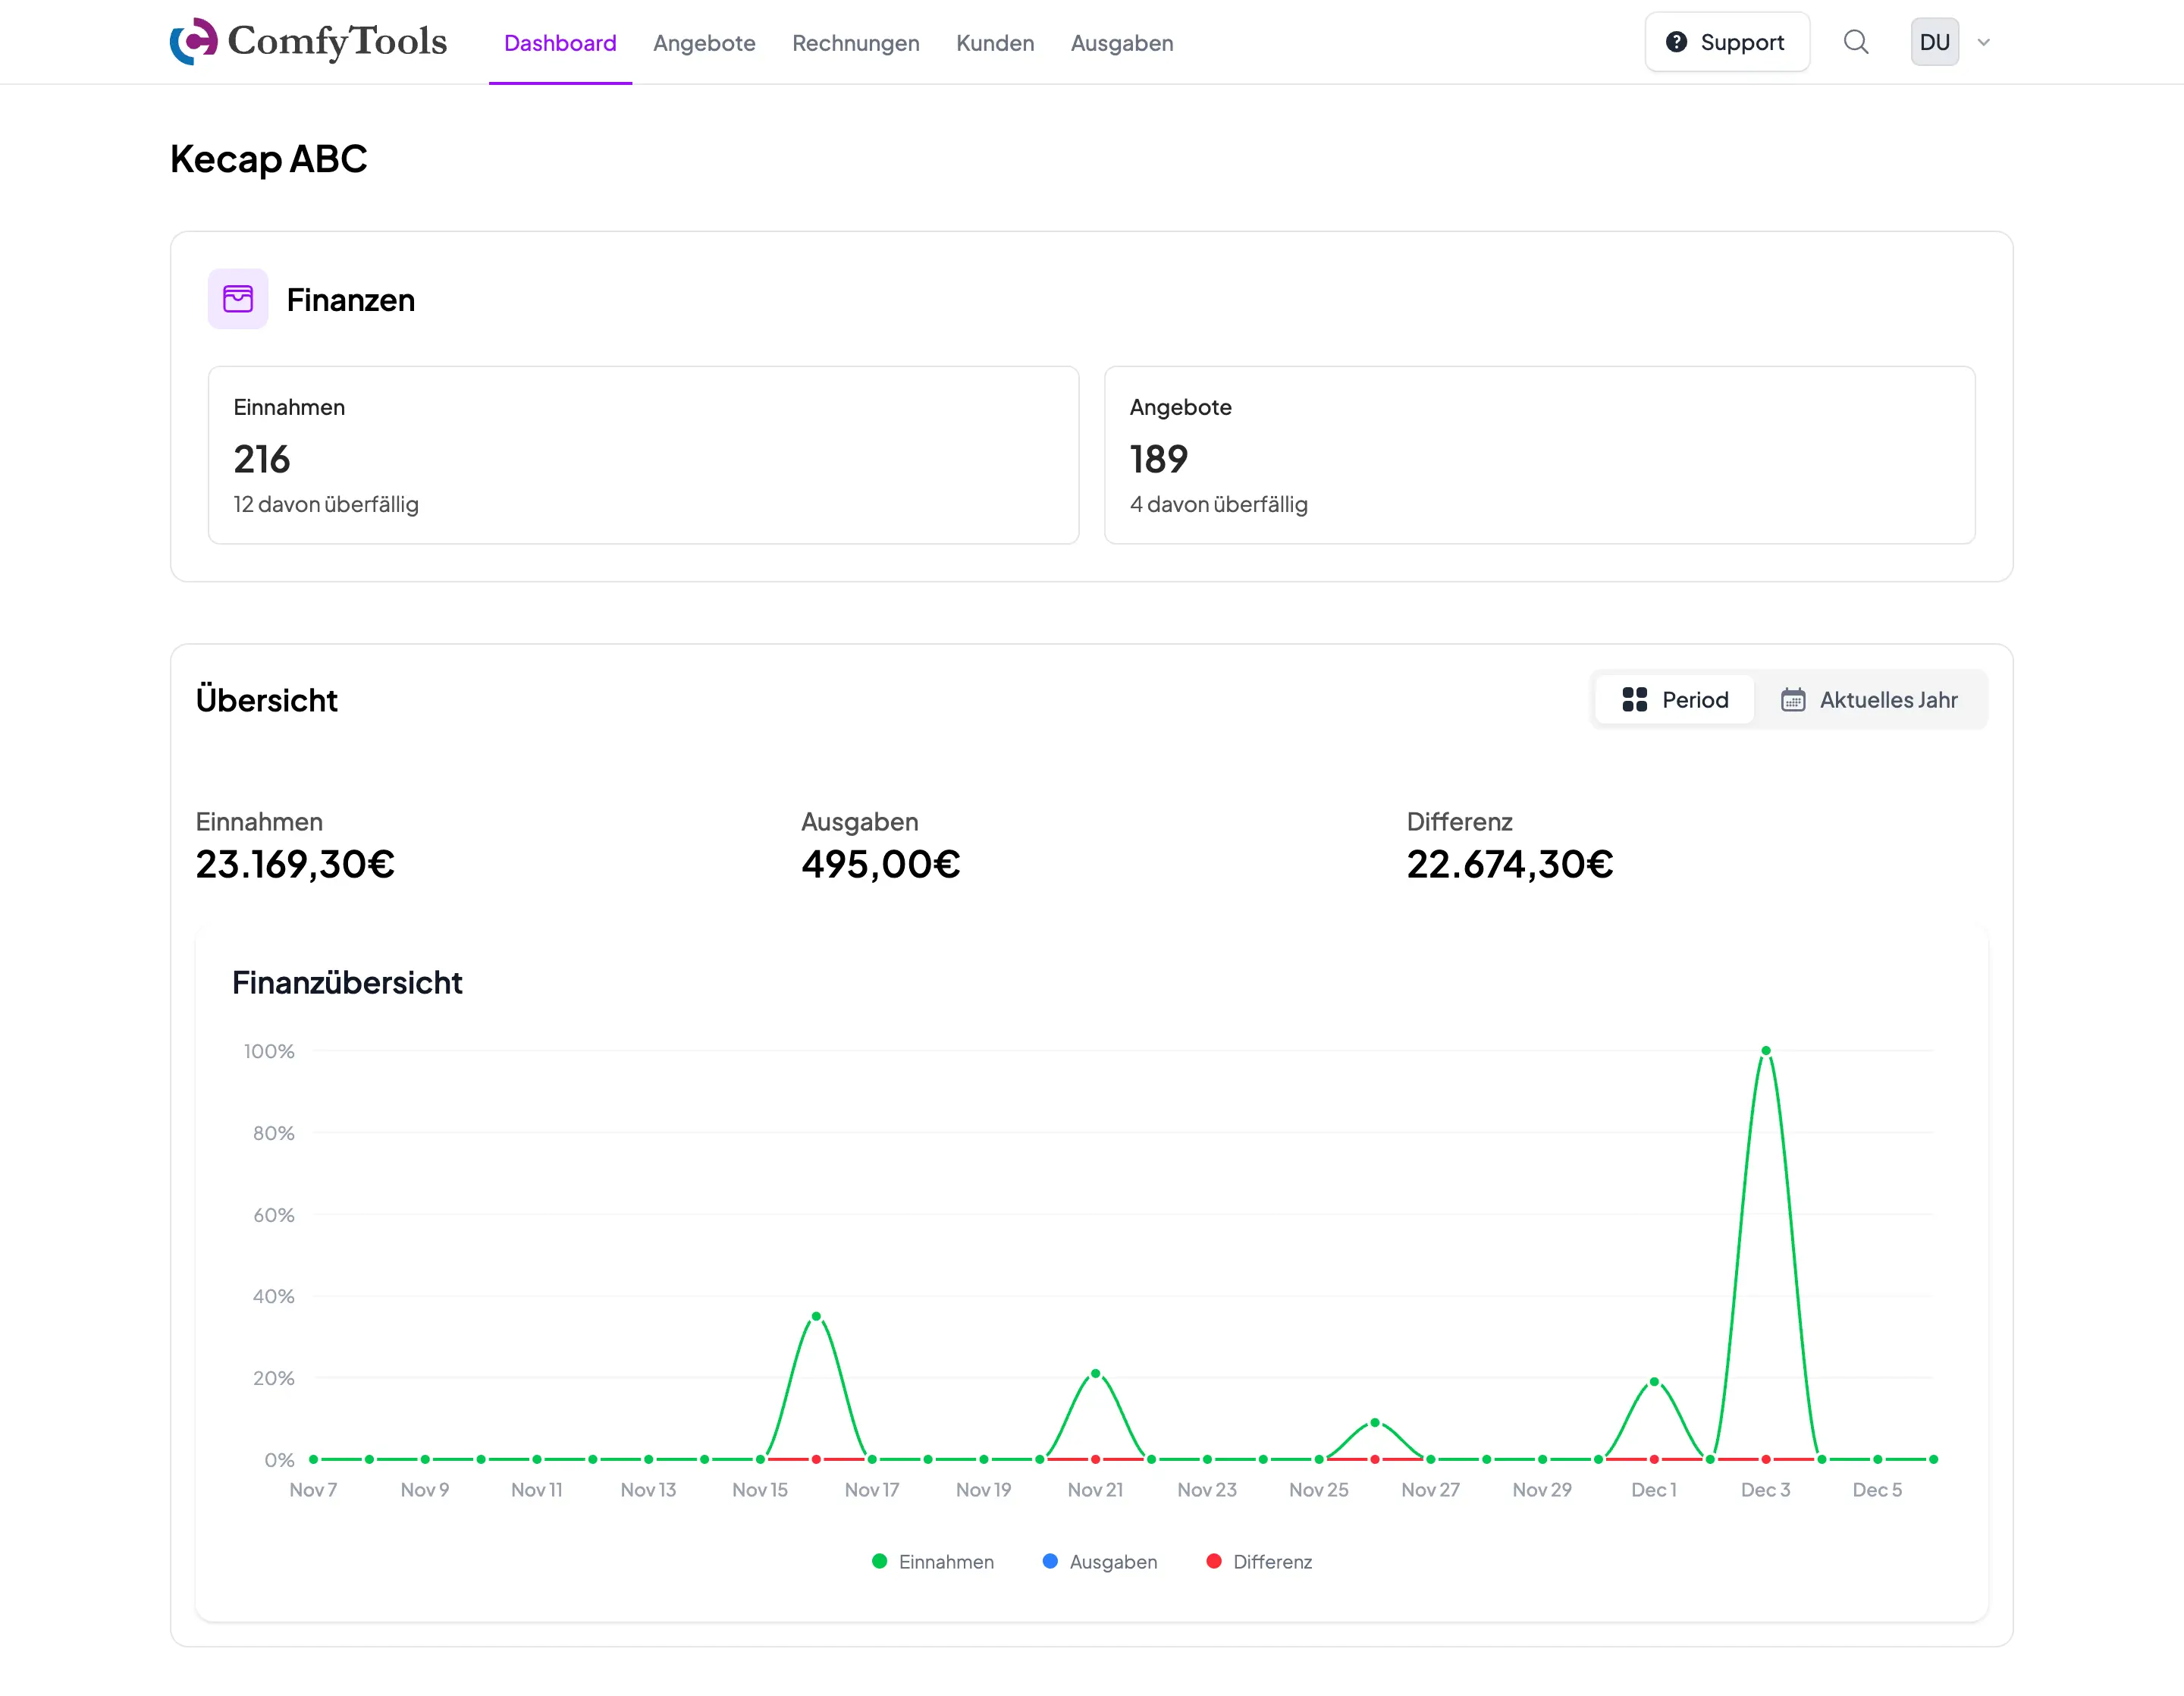Click the purple Finanzen wallet icon

pyautogui.click(x=238, y=298)
